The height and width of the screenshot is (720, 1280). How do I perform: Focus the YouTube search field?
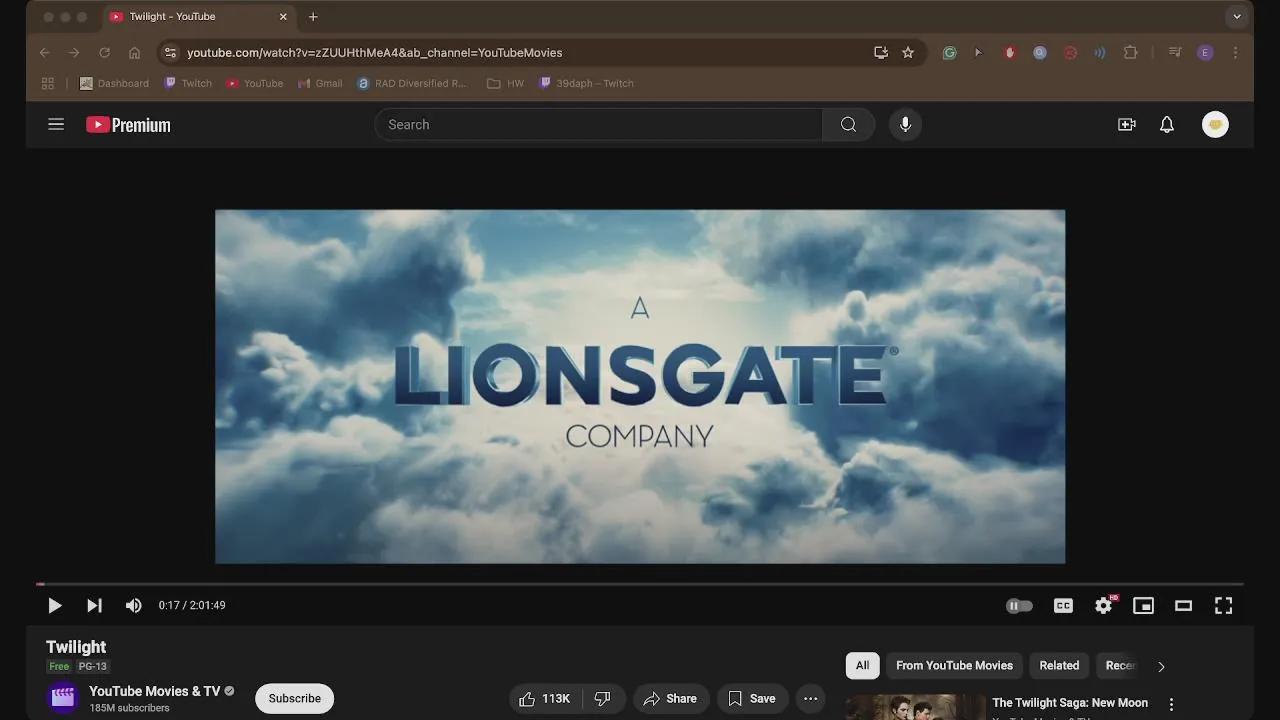pyautogui.click(x=598, y=124)
